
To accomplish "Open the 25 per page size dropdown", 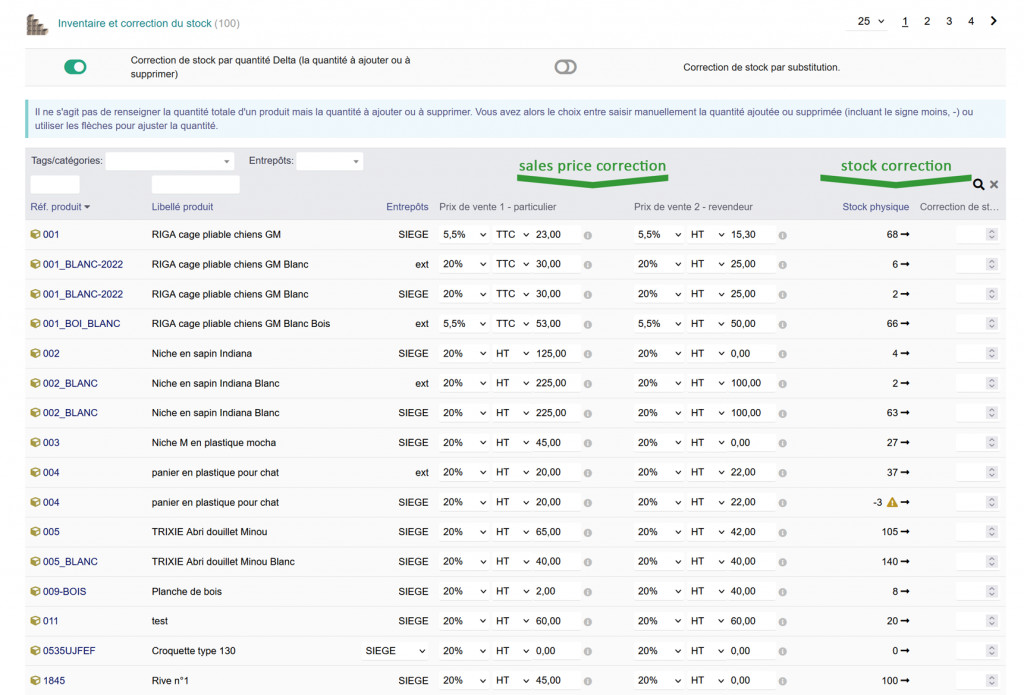I will tap(871, 21).
